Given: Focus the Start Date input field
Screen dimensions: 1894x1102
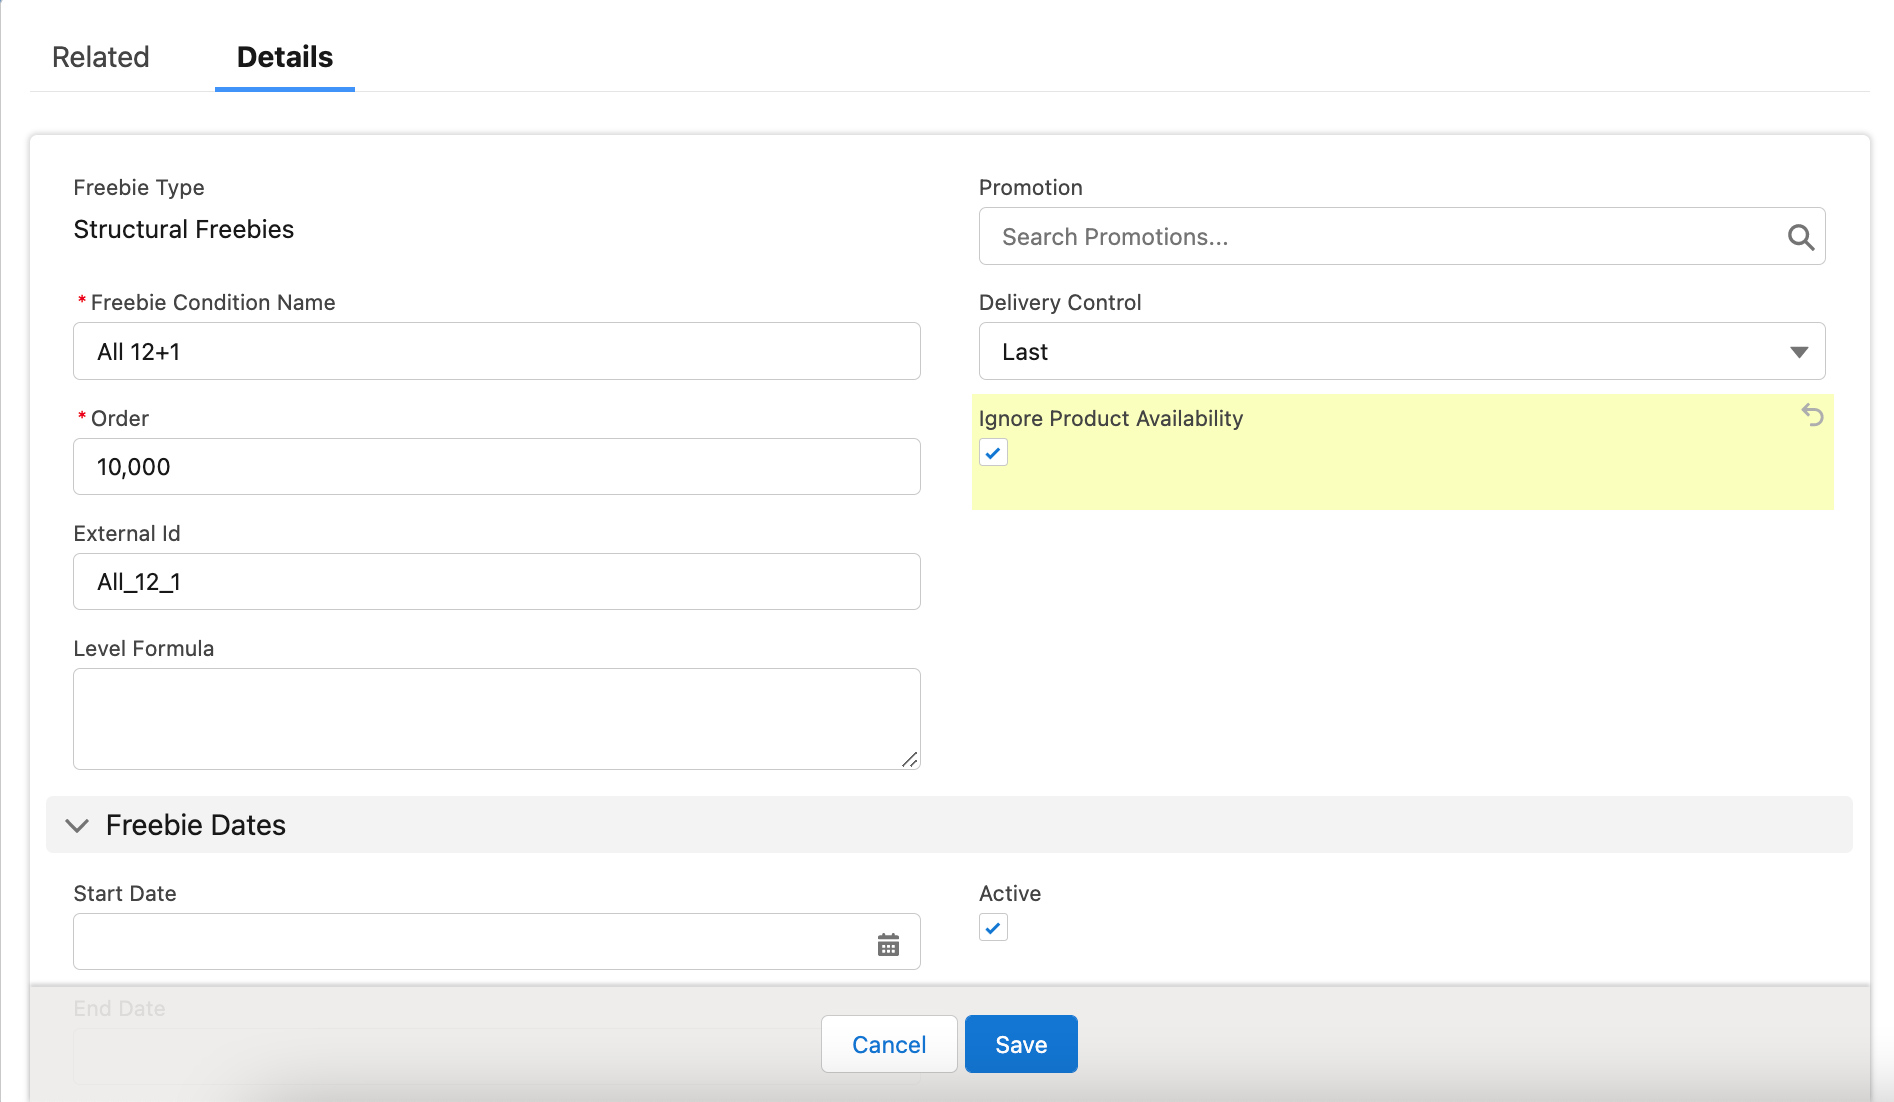Looking at the screenshot, I should click(470, 942).
